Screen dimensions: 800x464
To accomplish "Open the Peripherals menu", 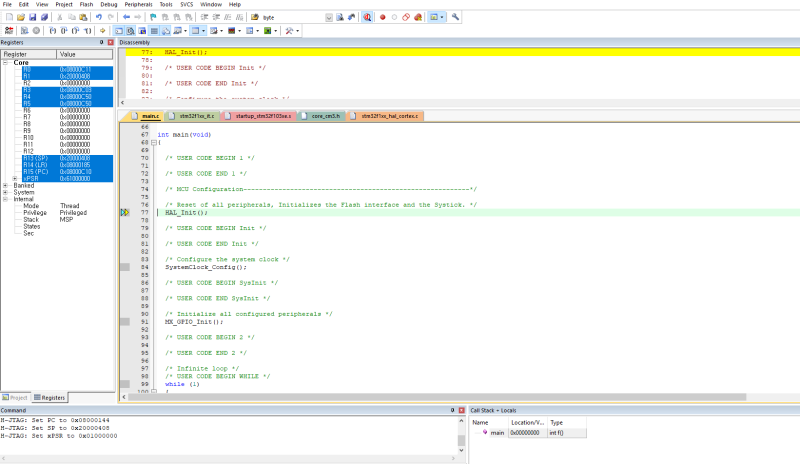I will pos(140,4).
